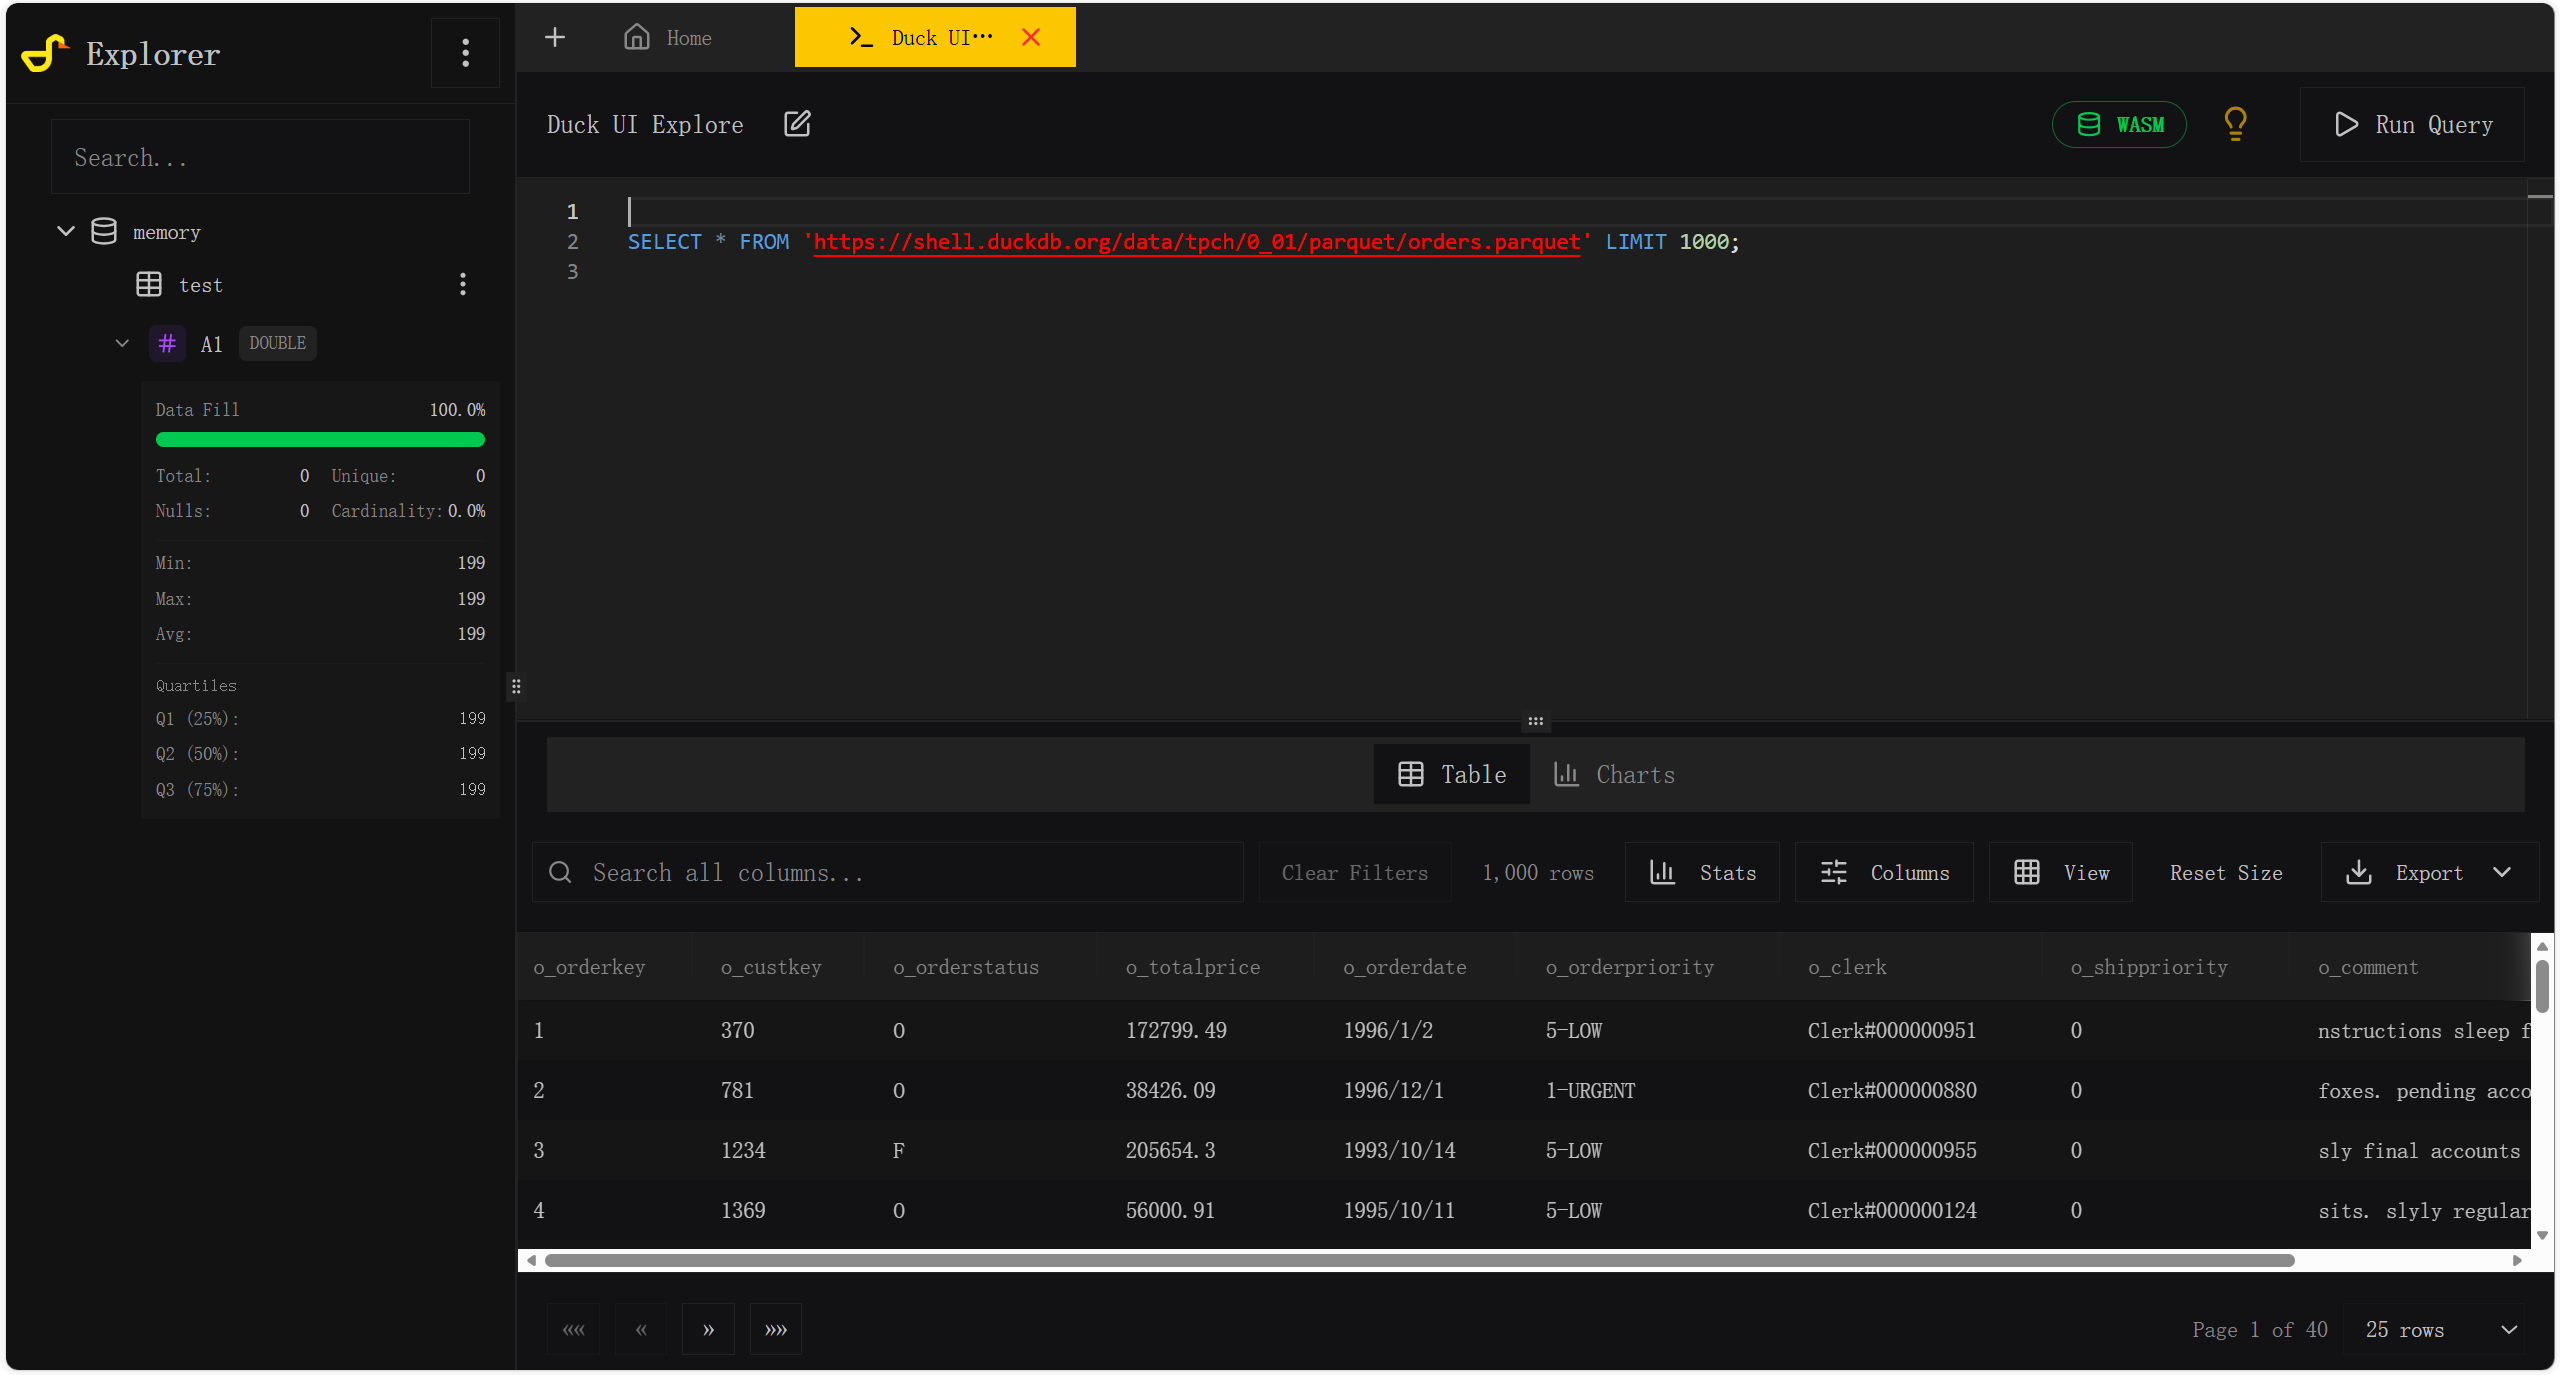This screenshot has width=2560, height=1375.
Task: Click the Run Query button
Action: (2413, 124)
